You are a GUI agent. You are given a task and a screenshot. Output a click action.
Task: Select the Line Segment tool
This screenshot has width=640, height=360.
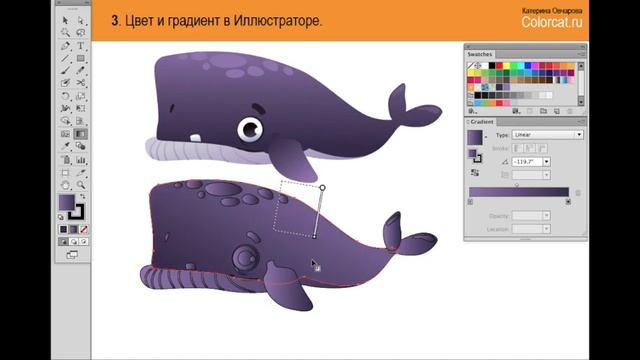pyautogui.click(x=65, y=58)
